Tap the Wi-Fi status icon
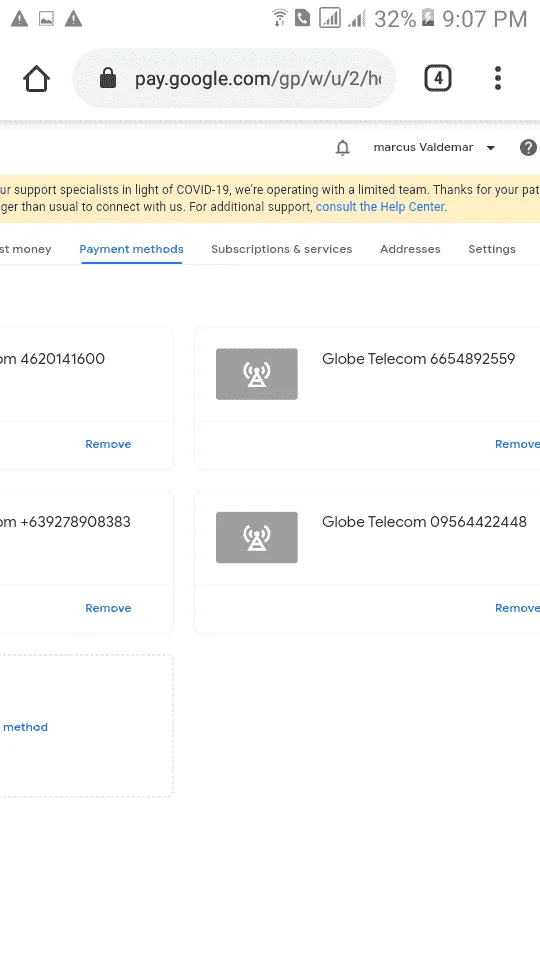 [280, 18]
